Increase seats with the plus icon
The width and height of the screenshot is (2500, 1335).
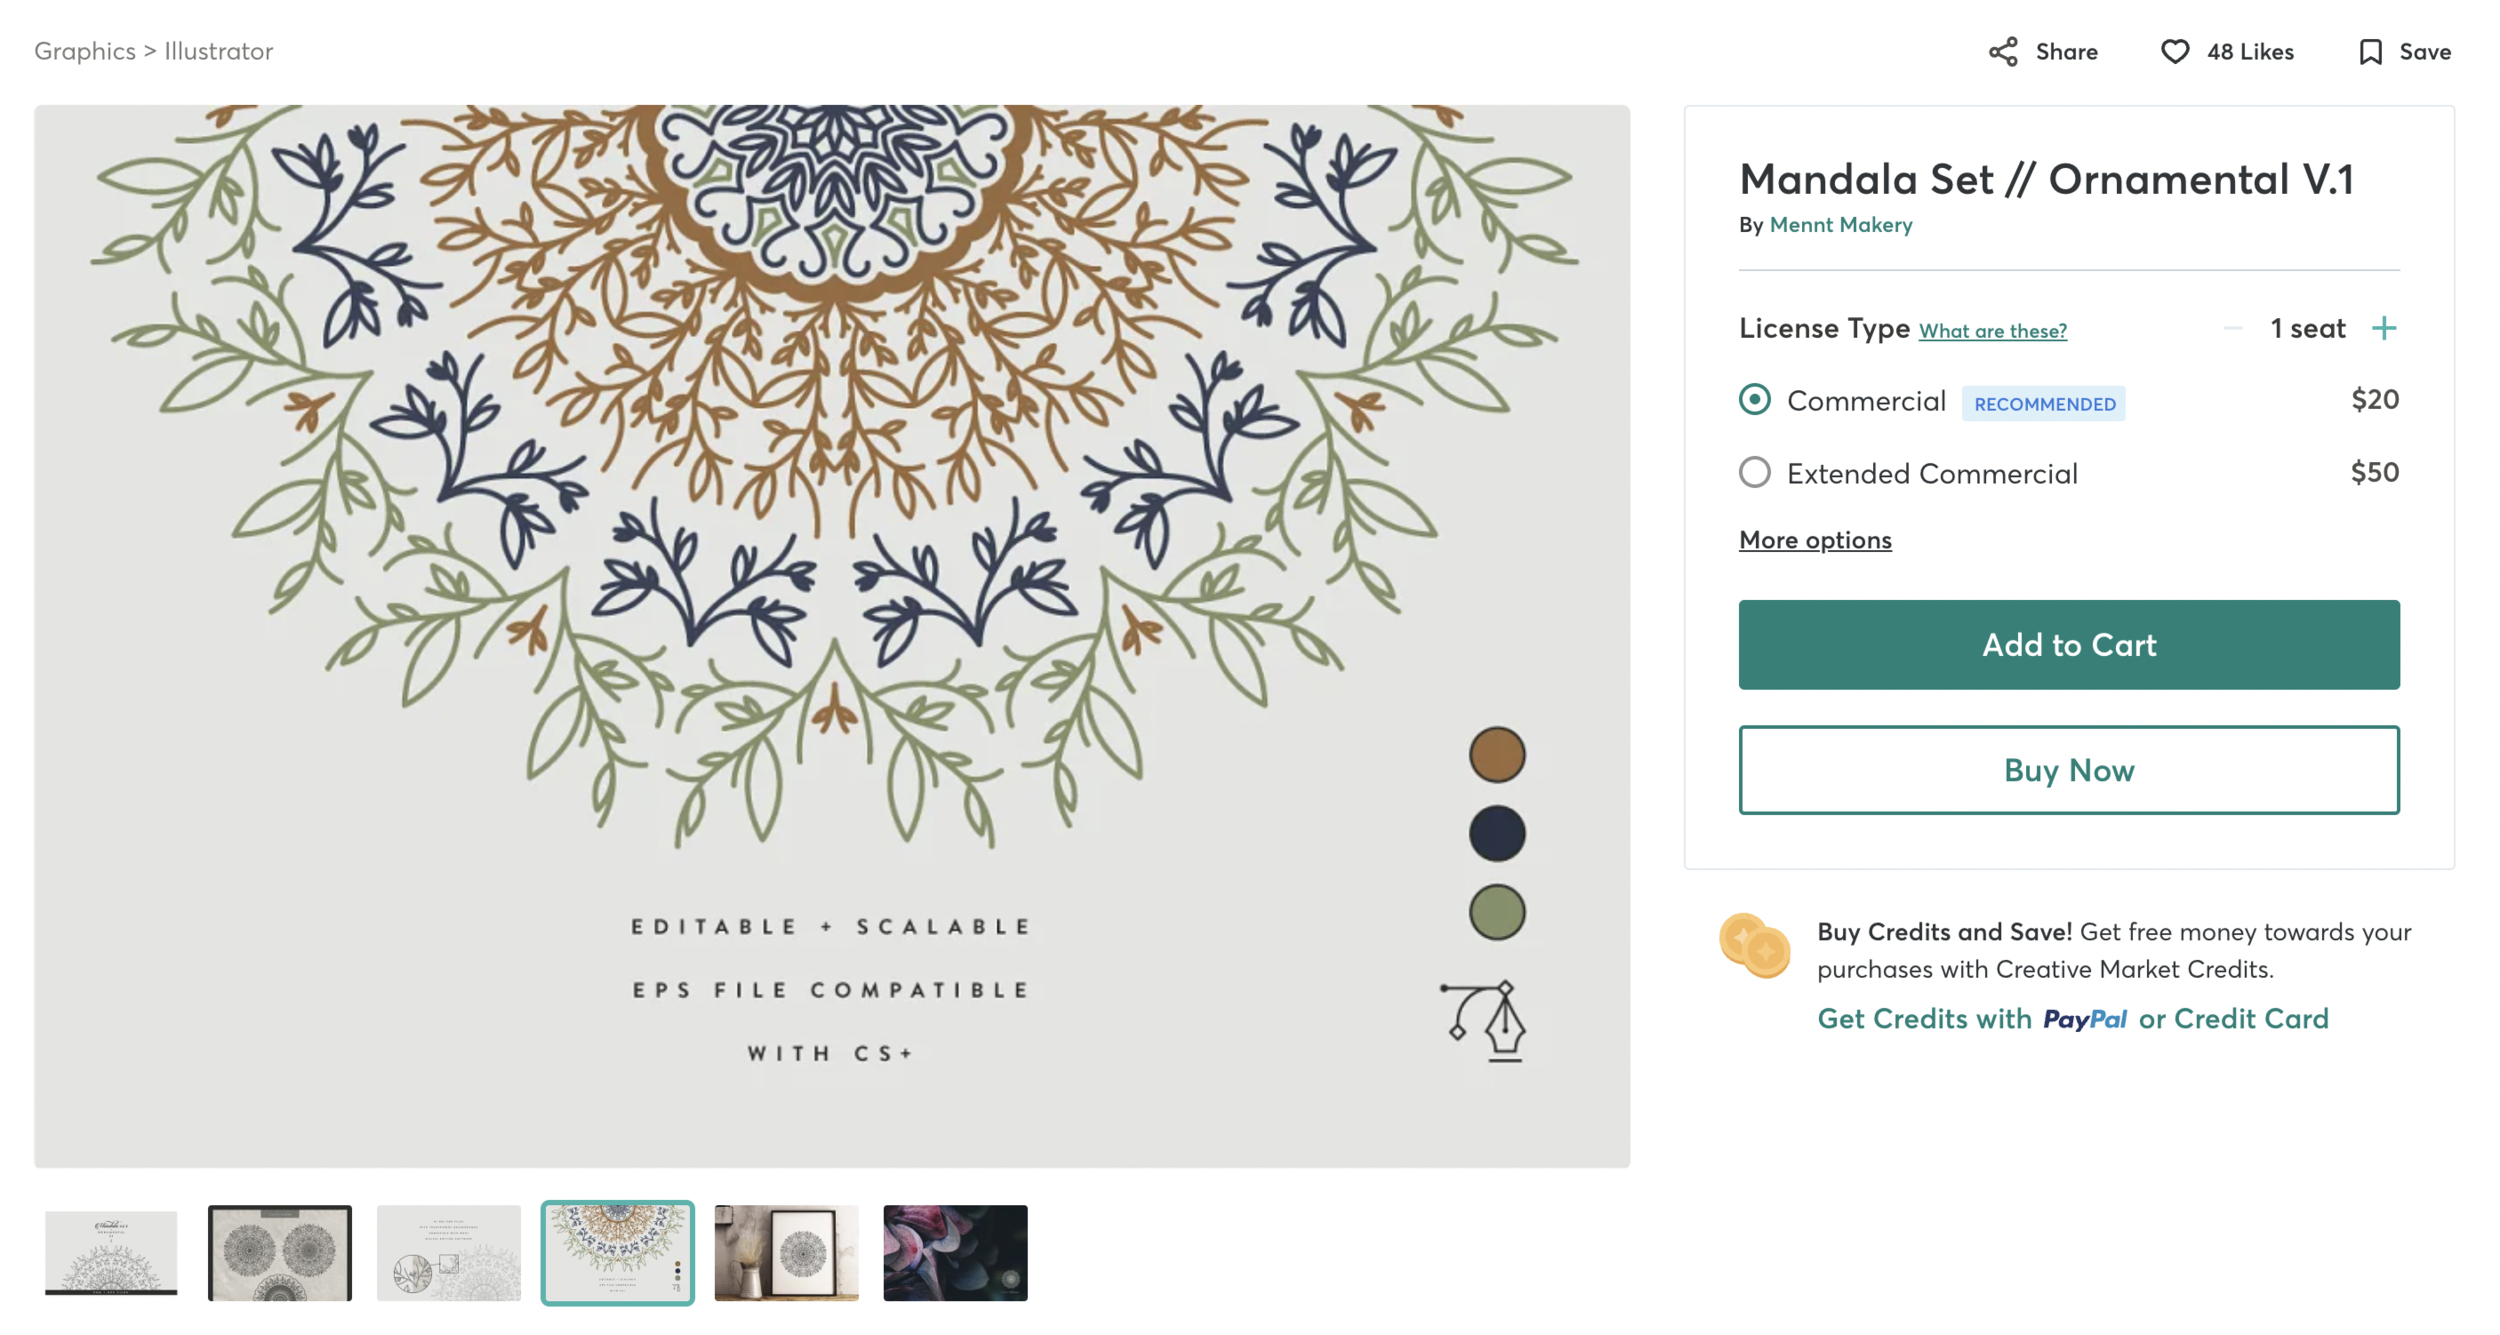point(2383,328)
